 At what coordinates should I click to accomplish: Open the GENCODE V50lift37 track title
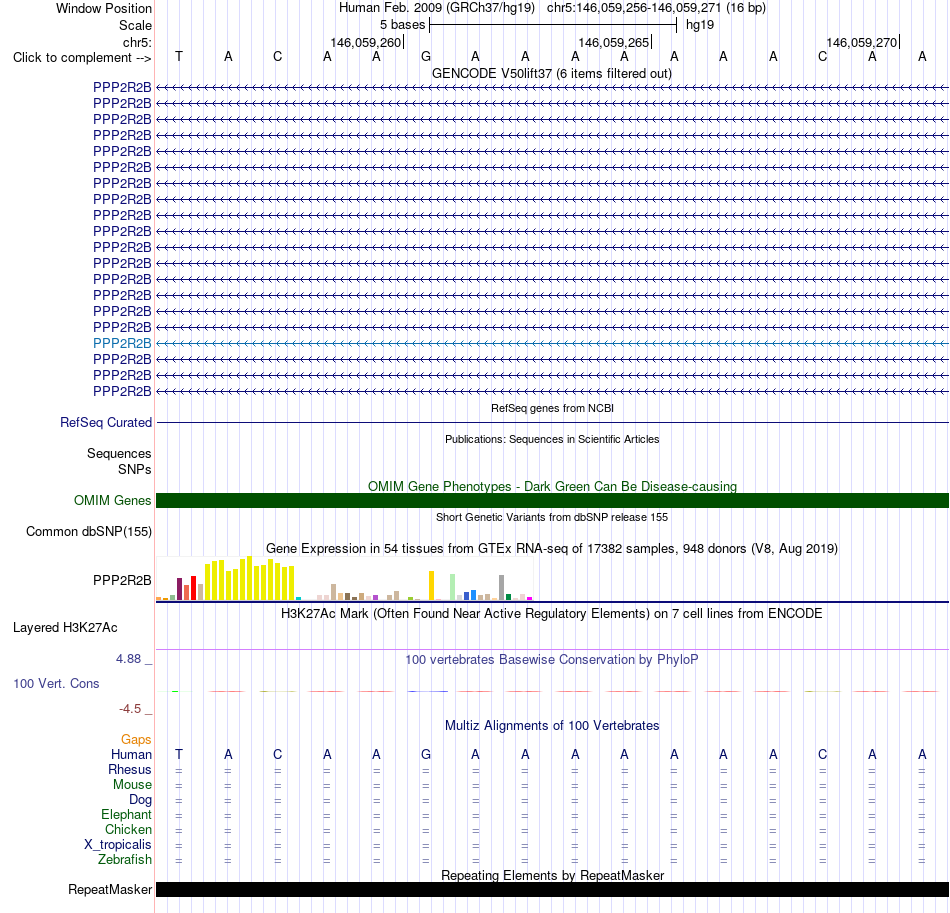pyautogui.click(x=551, y=73)
